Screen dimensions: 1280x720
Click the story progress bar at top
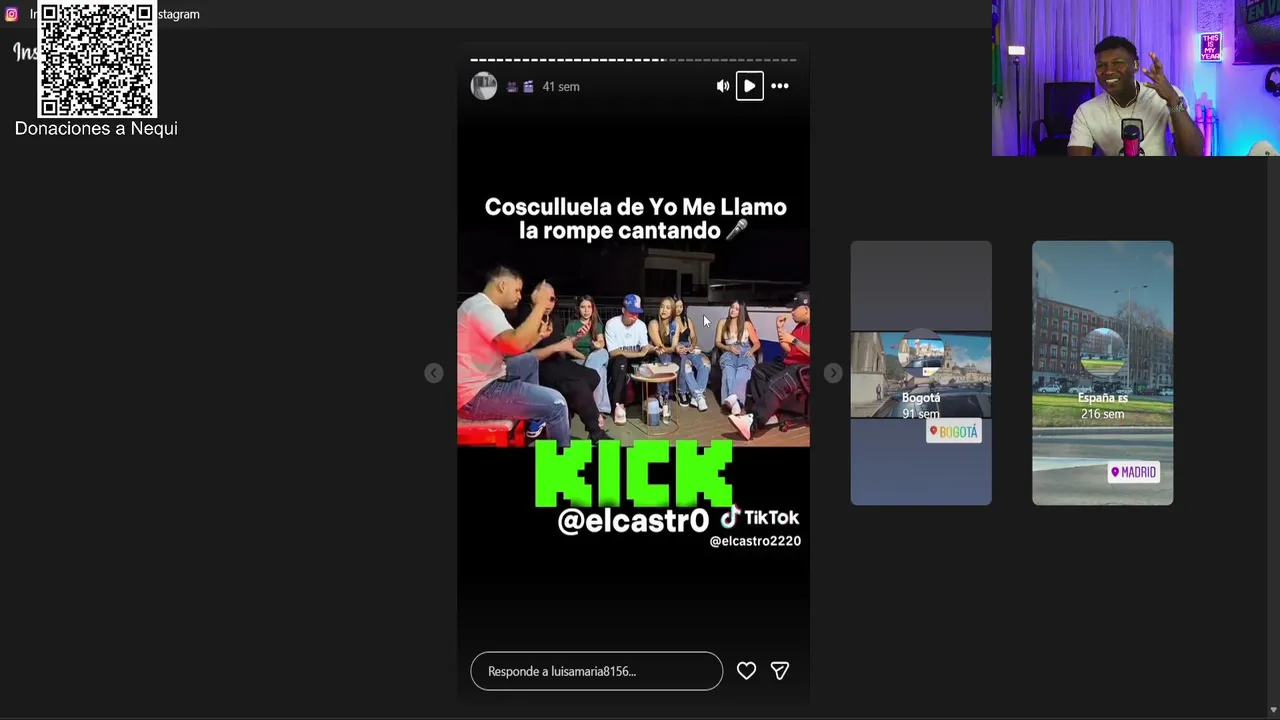click(633, 60)
